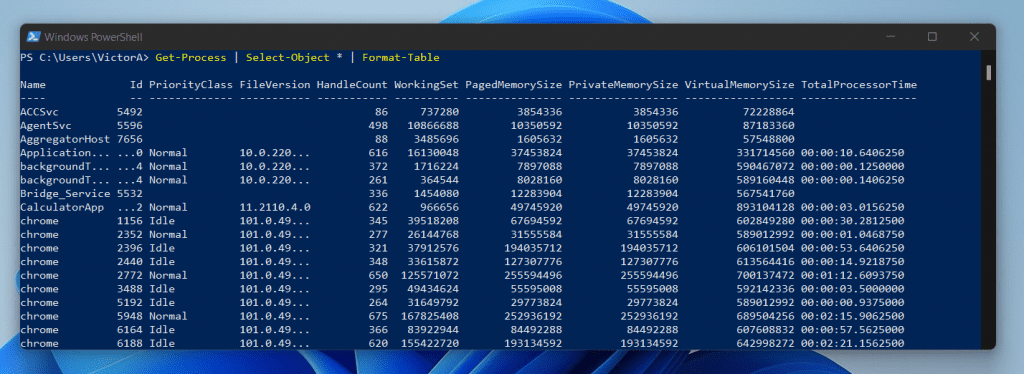Click processor time 00:01:12.6093750

(853, 275)
